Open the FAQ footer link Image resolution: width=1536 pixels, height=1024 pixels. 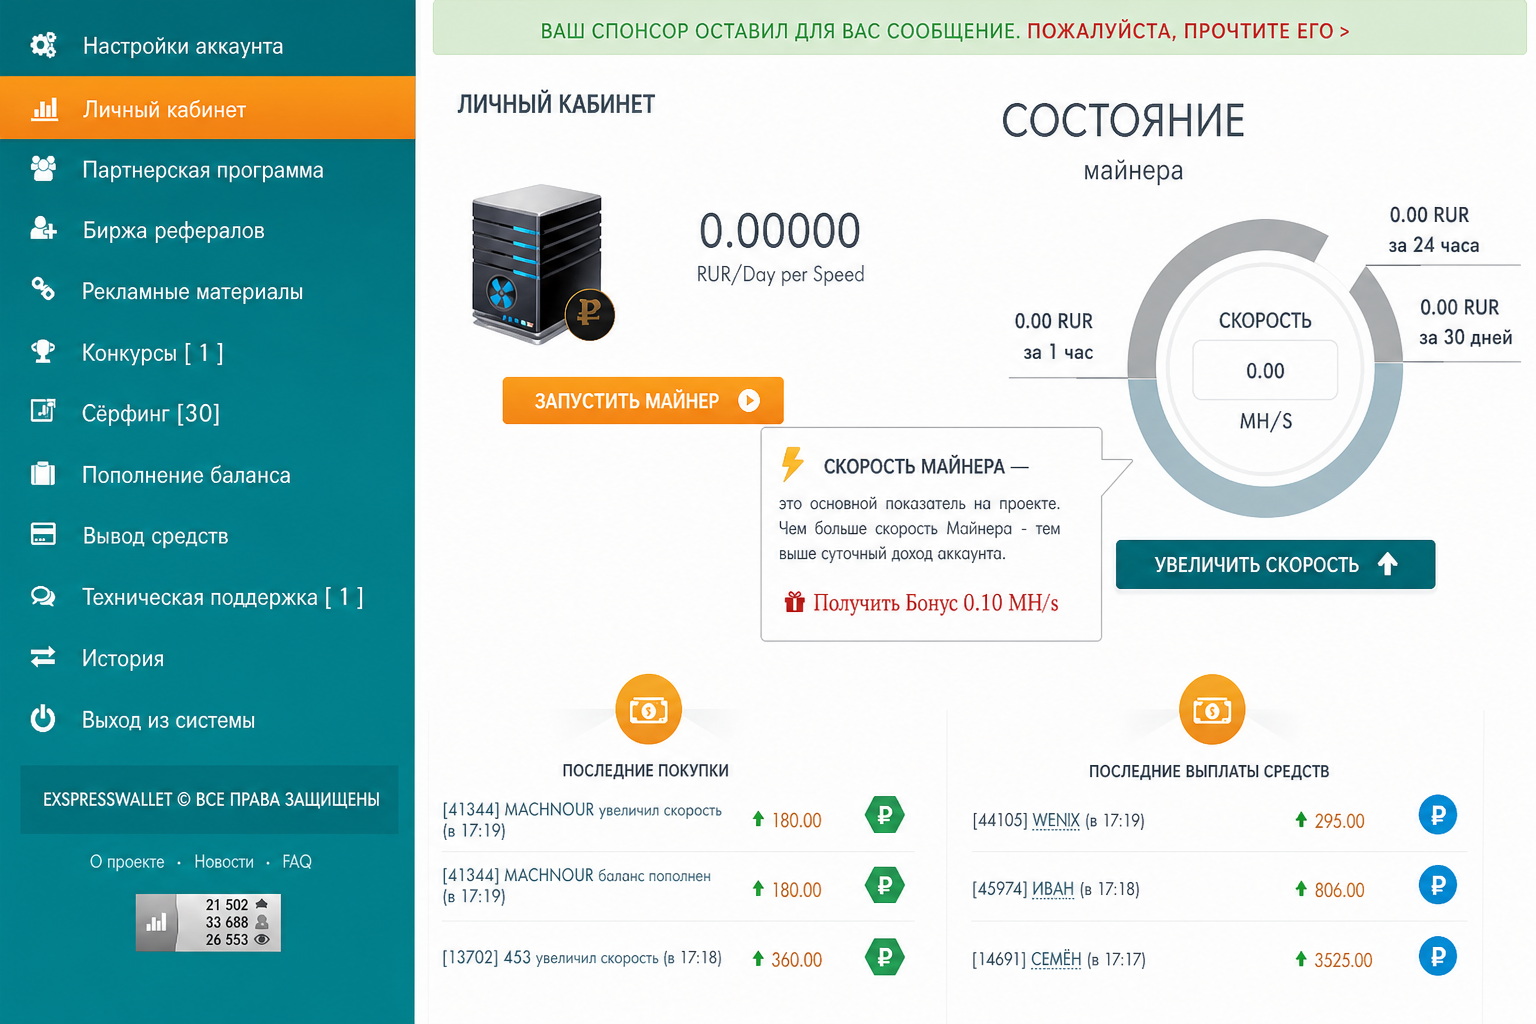point(297,862)
